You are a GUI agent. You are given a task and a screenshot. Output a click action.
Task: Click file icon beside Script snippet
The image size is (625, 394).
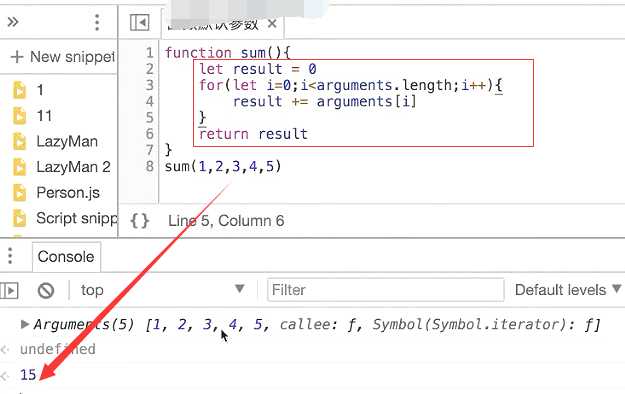[x=19, y=219]
